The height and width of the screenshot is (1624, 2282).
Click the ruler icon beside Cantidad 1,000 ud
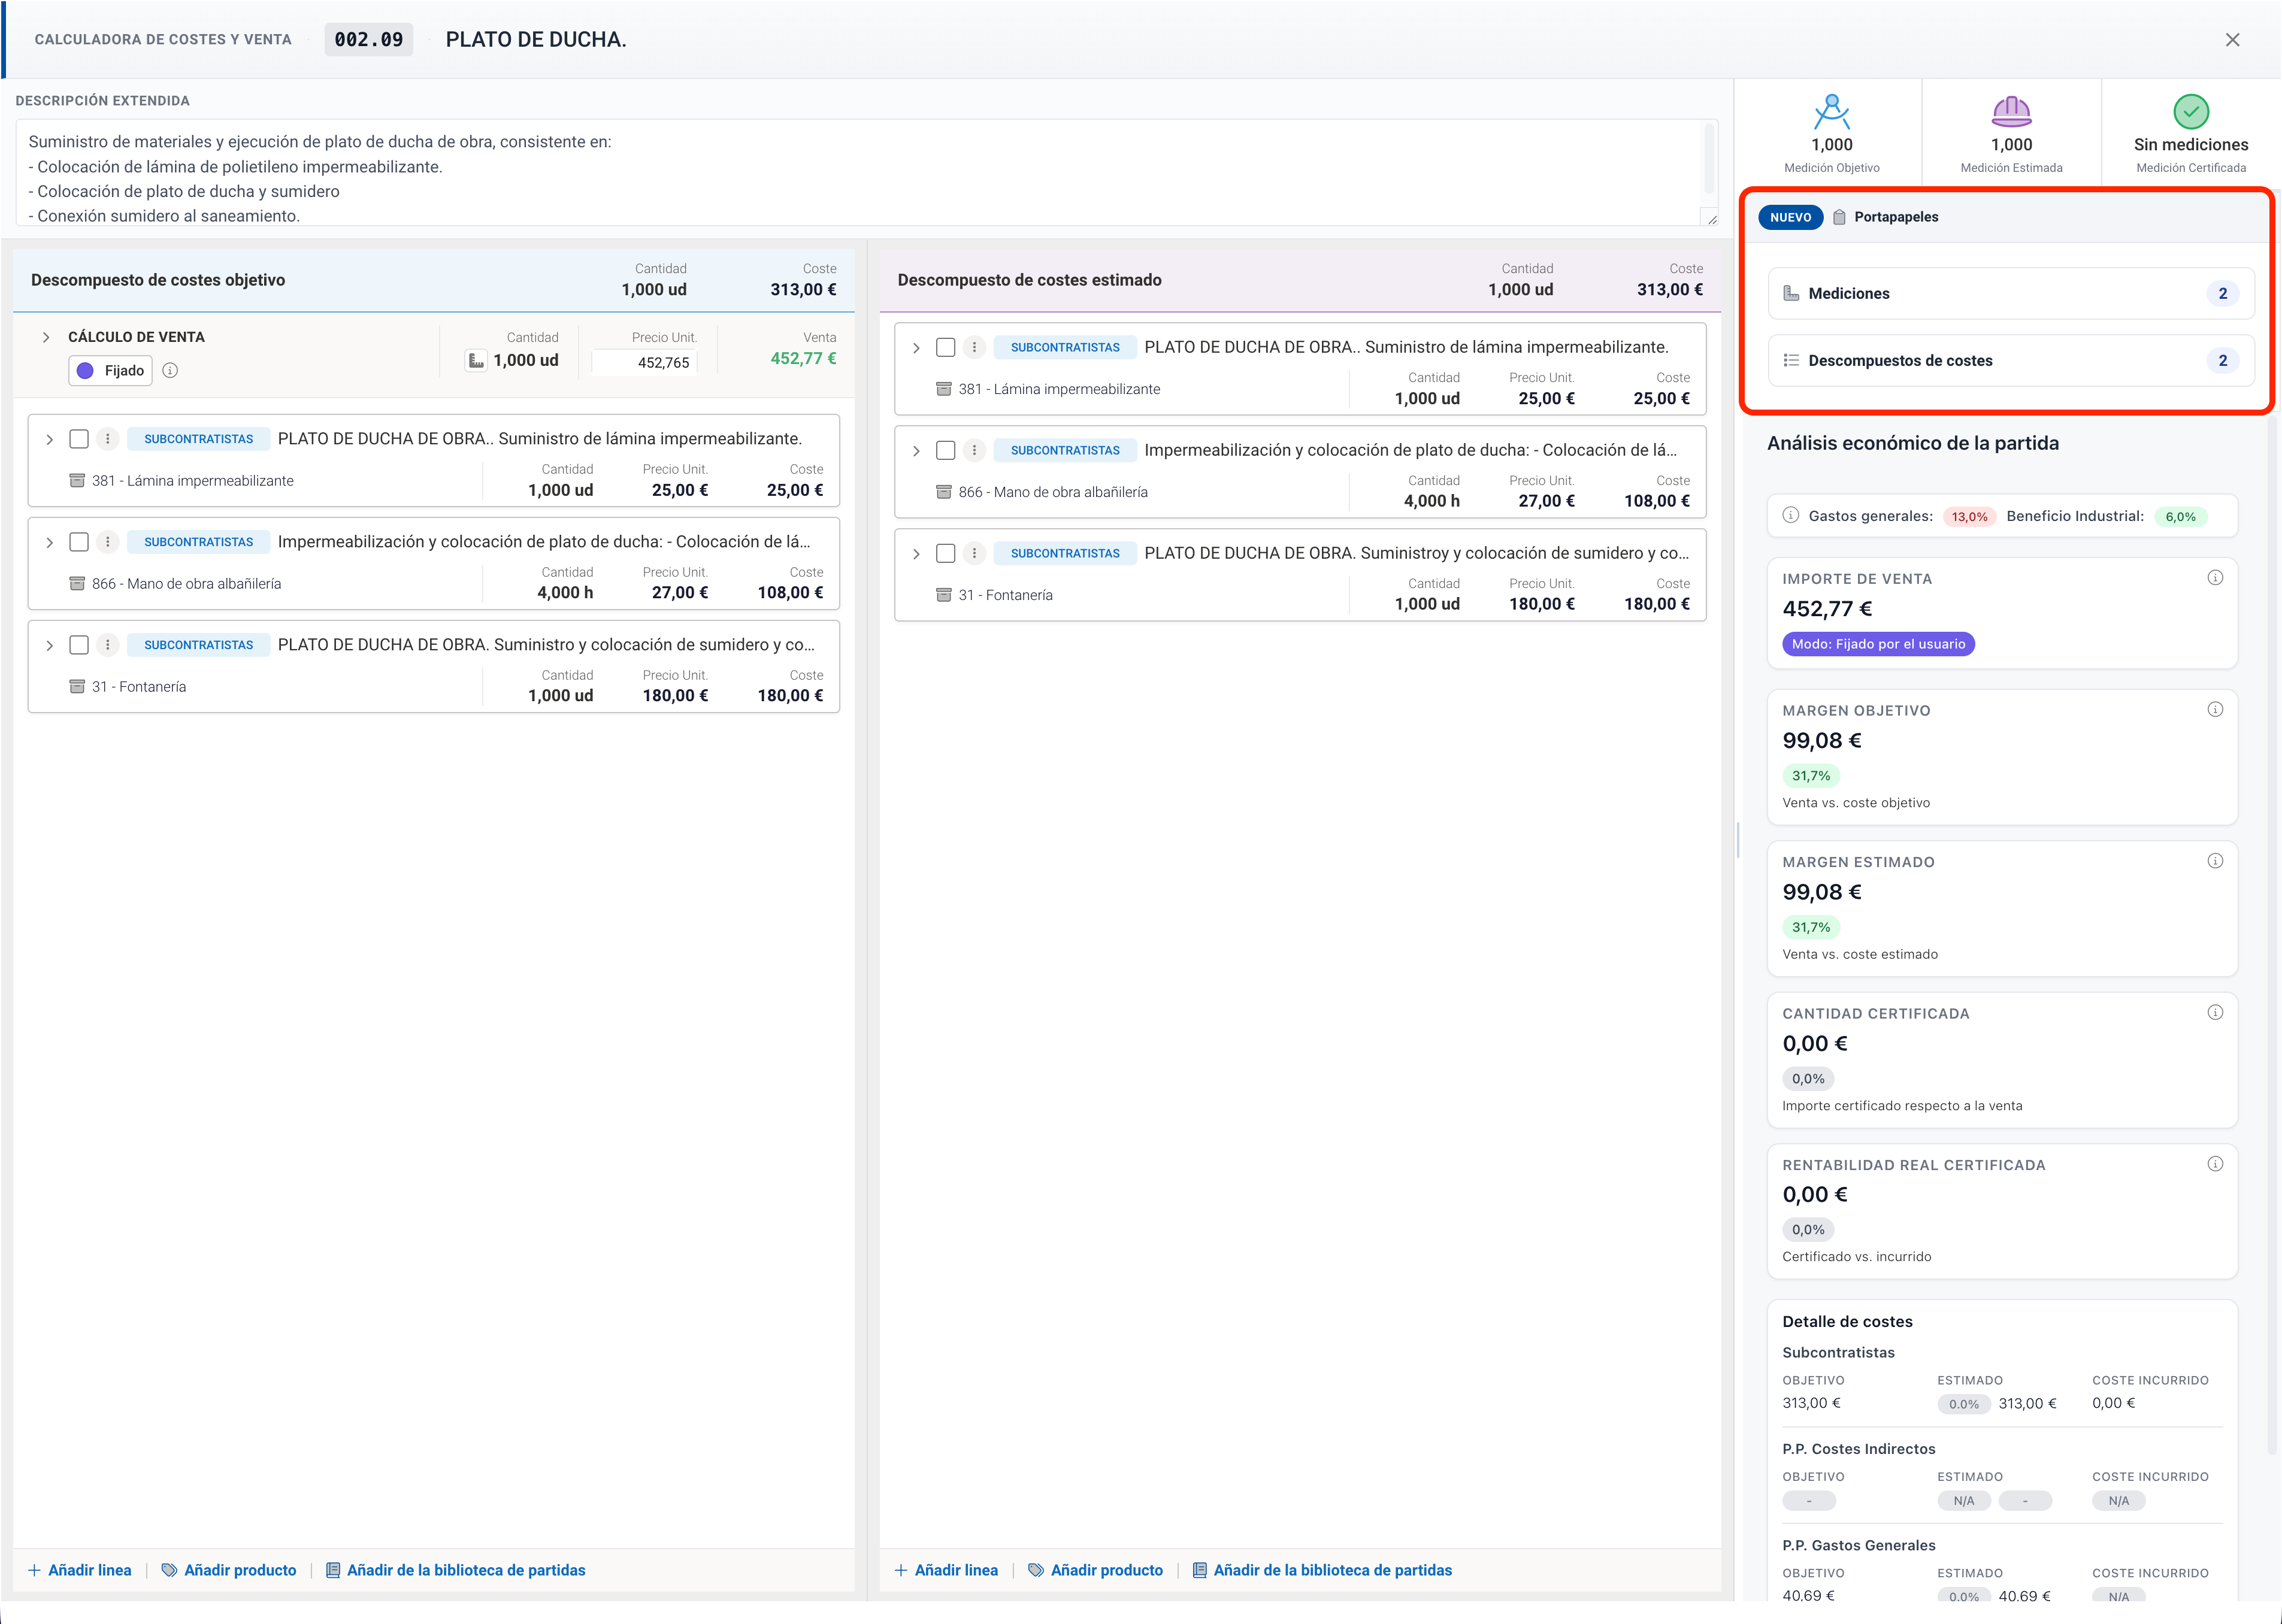click(x=477, y=360)
